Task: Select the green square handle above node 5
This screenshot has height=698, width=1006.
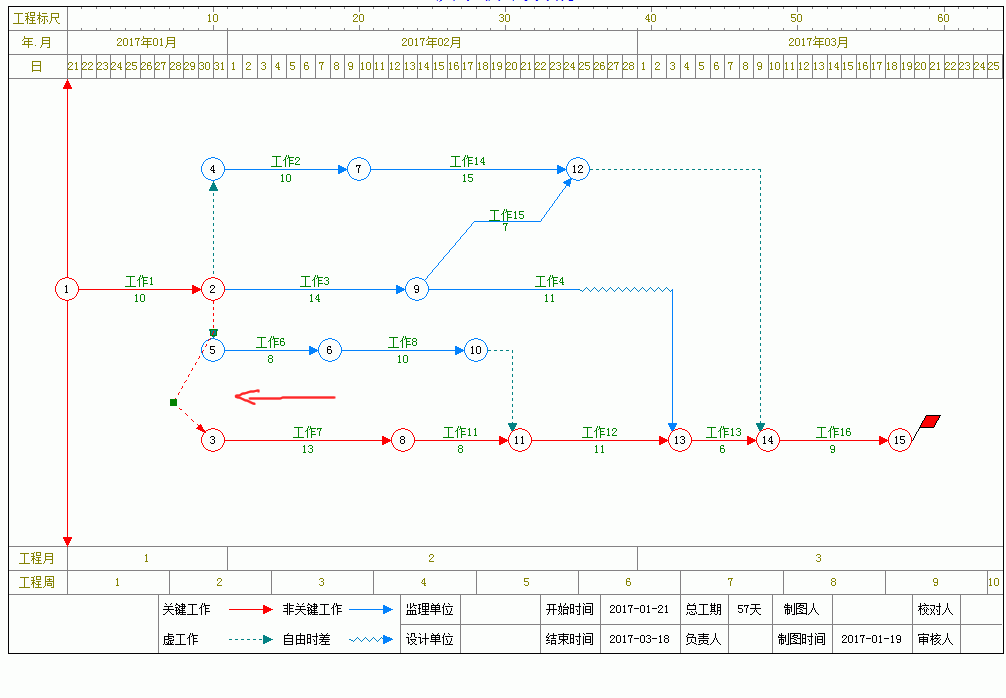Action: pos(213,333)
